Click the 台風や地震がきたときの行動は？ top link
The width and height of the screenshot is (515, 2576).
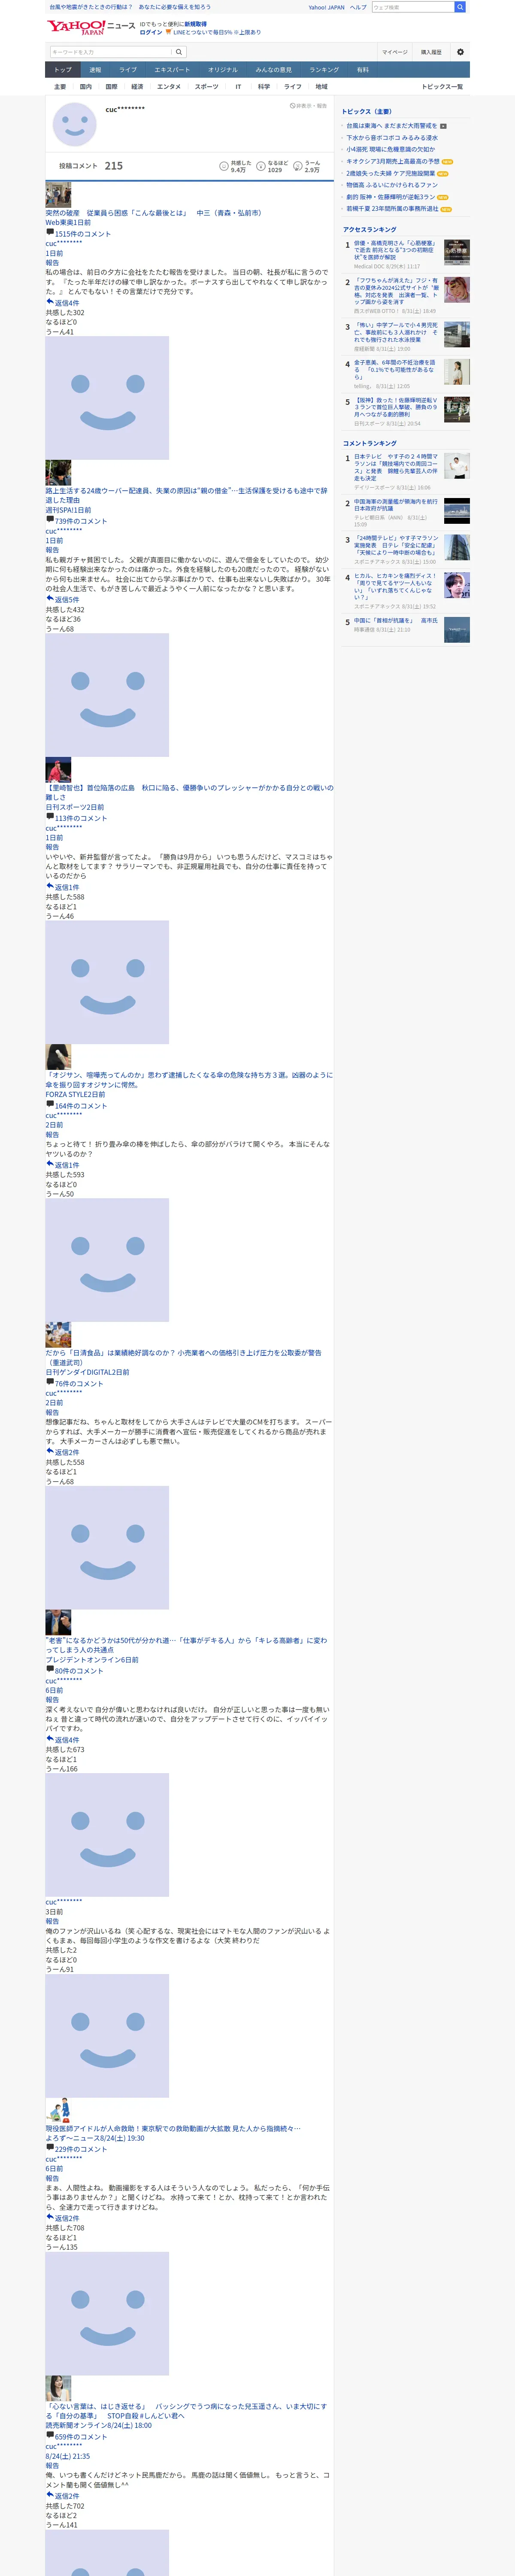pyautogui.click(x=90, y=7)
